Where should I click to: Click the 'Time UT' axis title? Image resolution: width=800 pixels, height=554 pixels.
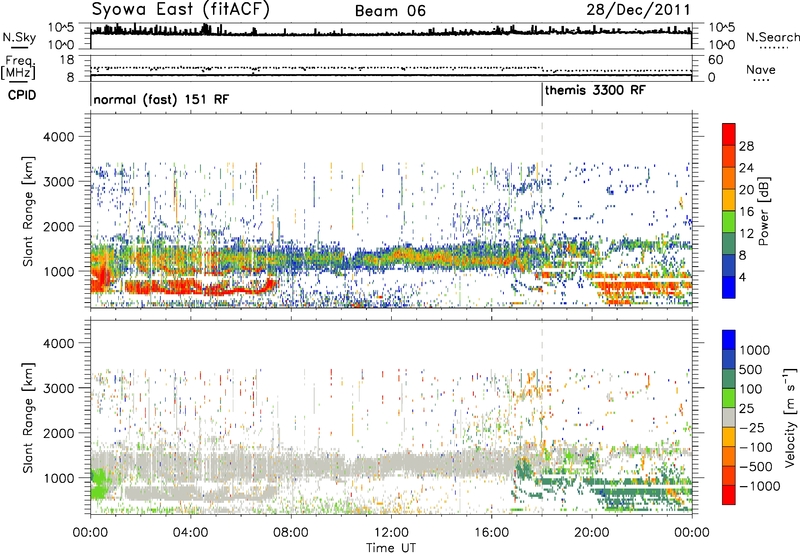(x=391, y=548)
